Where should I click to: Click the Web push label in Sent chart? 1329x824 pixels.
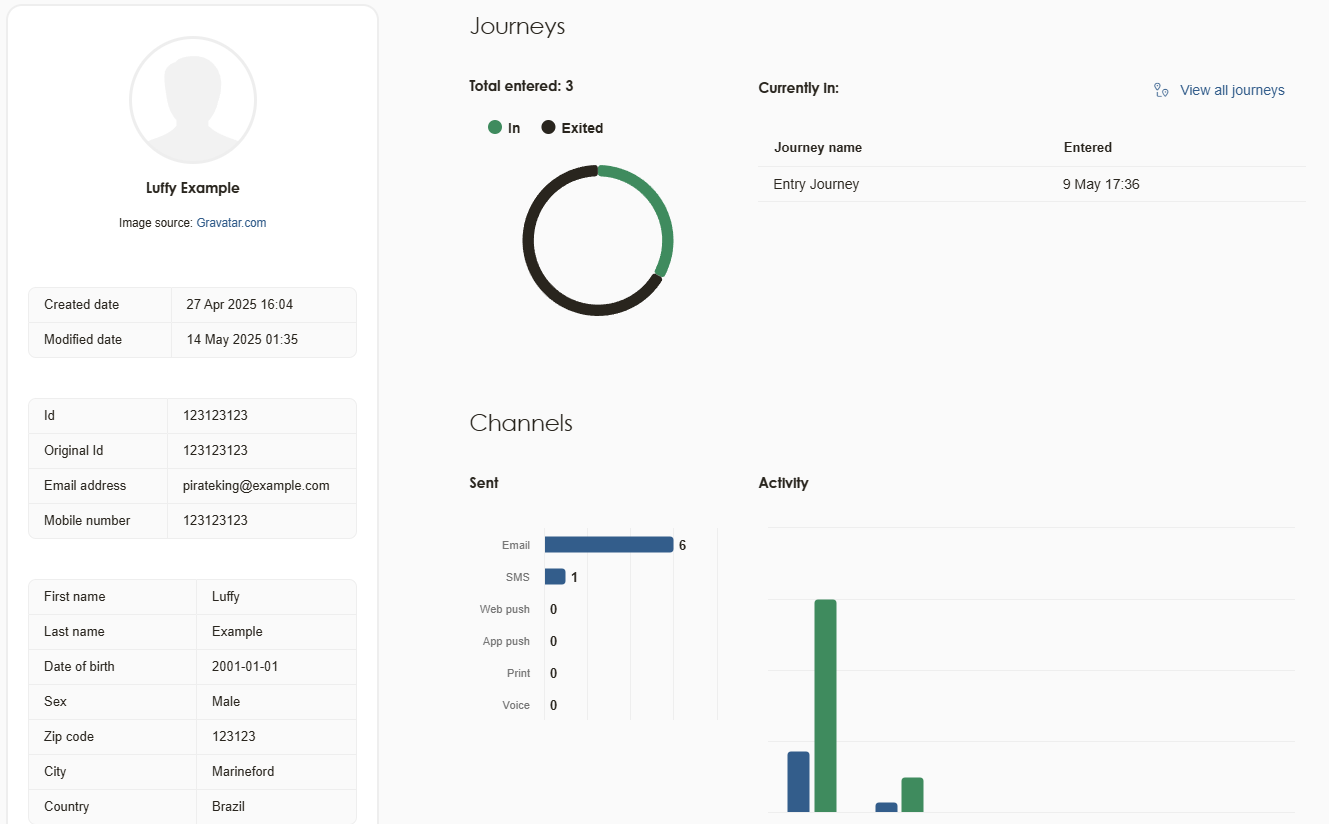click(x=505, y=609)
